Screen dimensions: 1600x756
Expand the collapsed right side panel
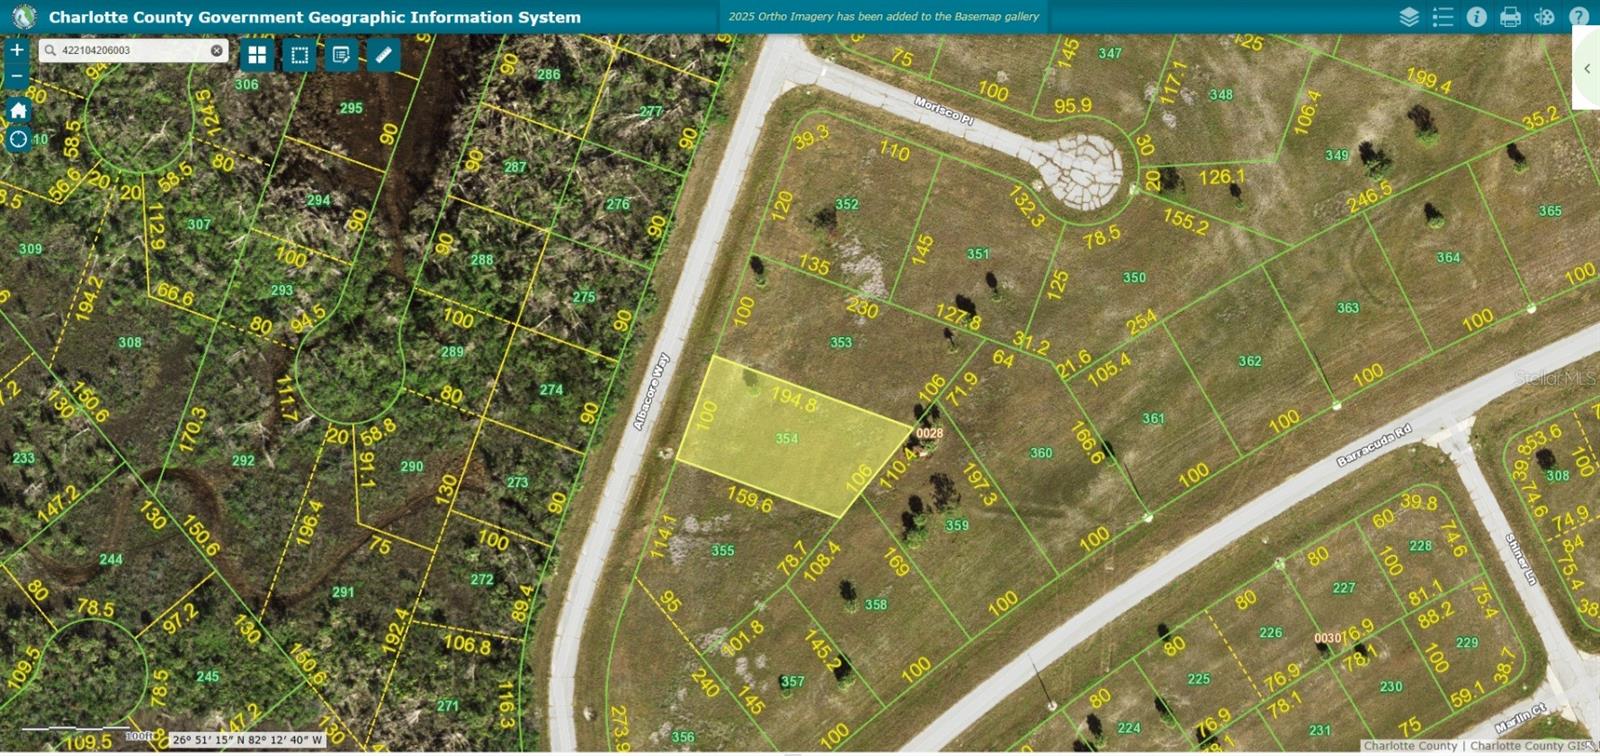pyautogui.click(x=1587, y=69)
